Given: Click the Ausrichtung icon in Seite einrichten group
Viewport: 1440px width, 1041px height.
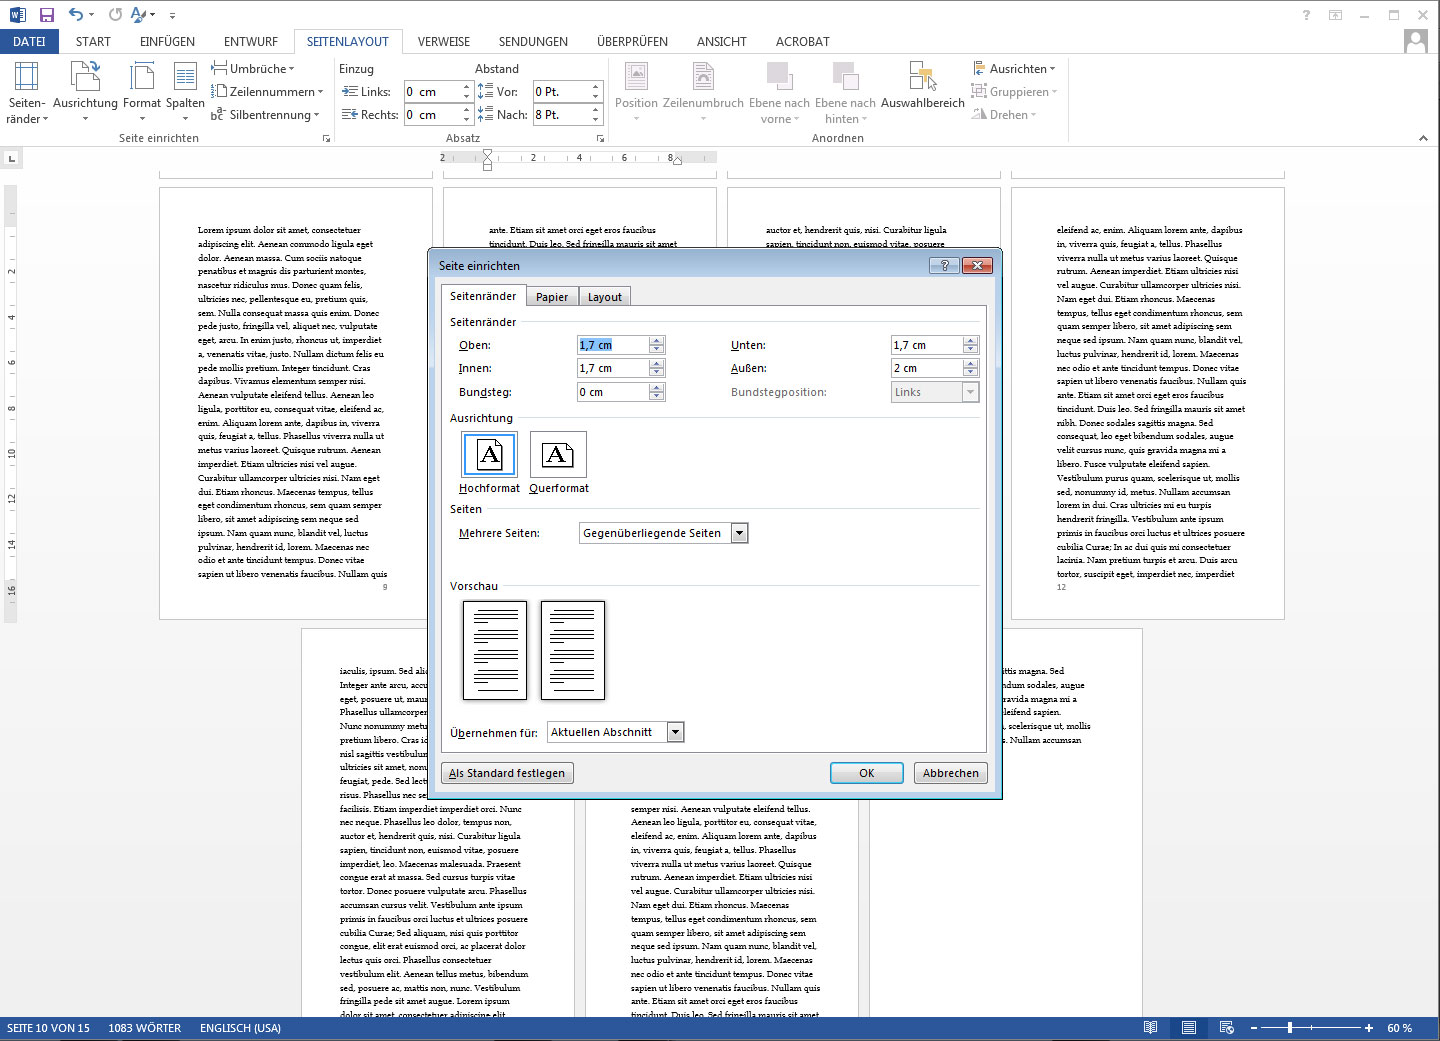Looking at the screenshot, I should pyautogui.click(x=84, y=90).
